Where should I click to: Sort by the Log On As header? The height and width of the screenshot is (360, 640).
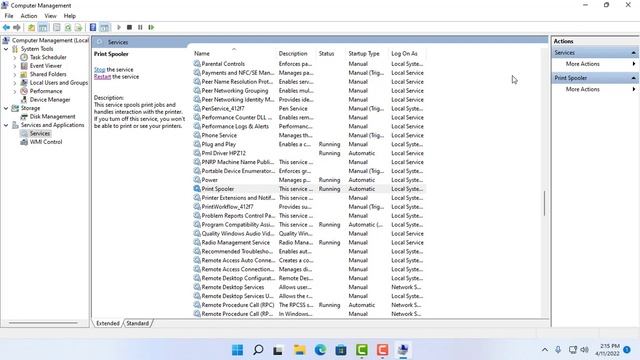404,53
